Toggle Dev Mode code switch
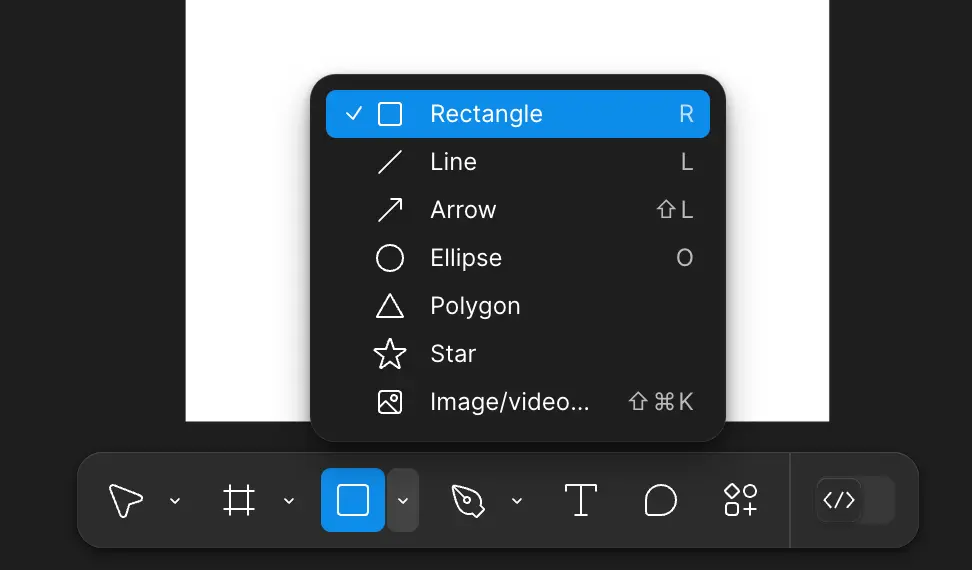Viewport: 972px width, 570px height. (x=855, y=500)
